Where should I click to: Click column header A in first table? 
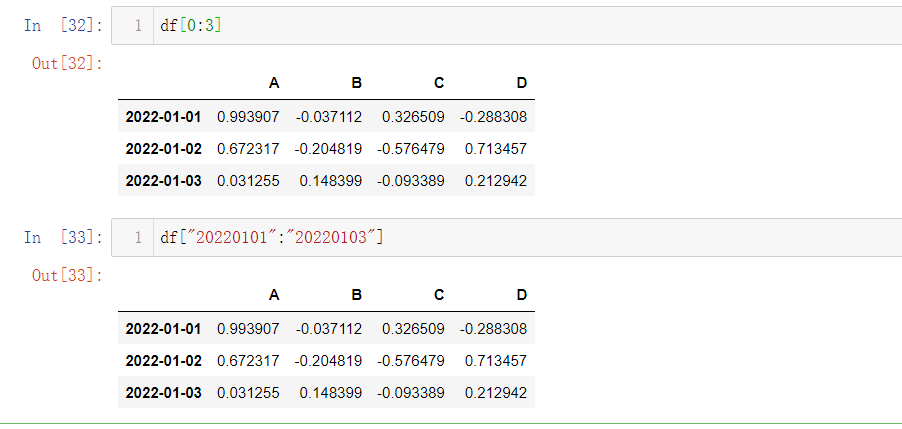point(274,83)
